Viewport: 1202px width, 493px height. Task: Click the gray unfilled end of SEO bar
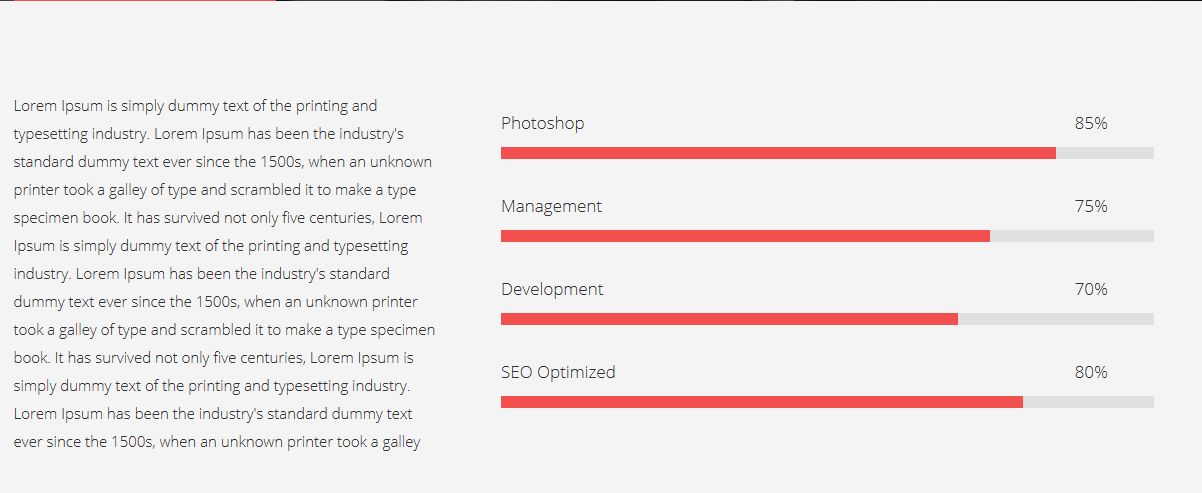1088,402
